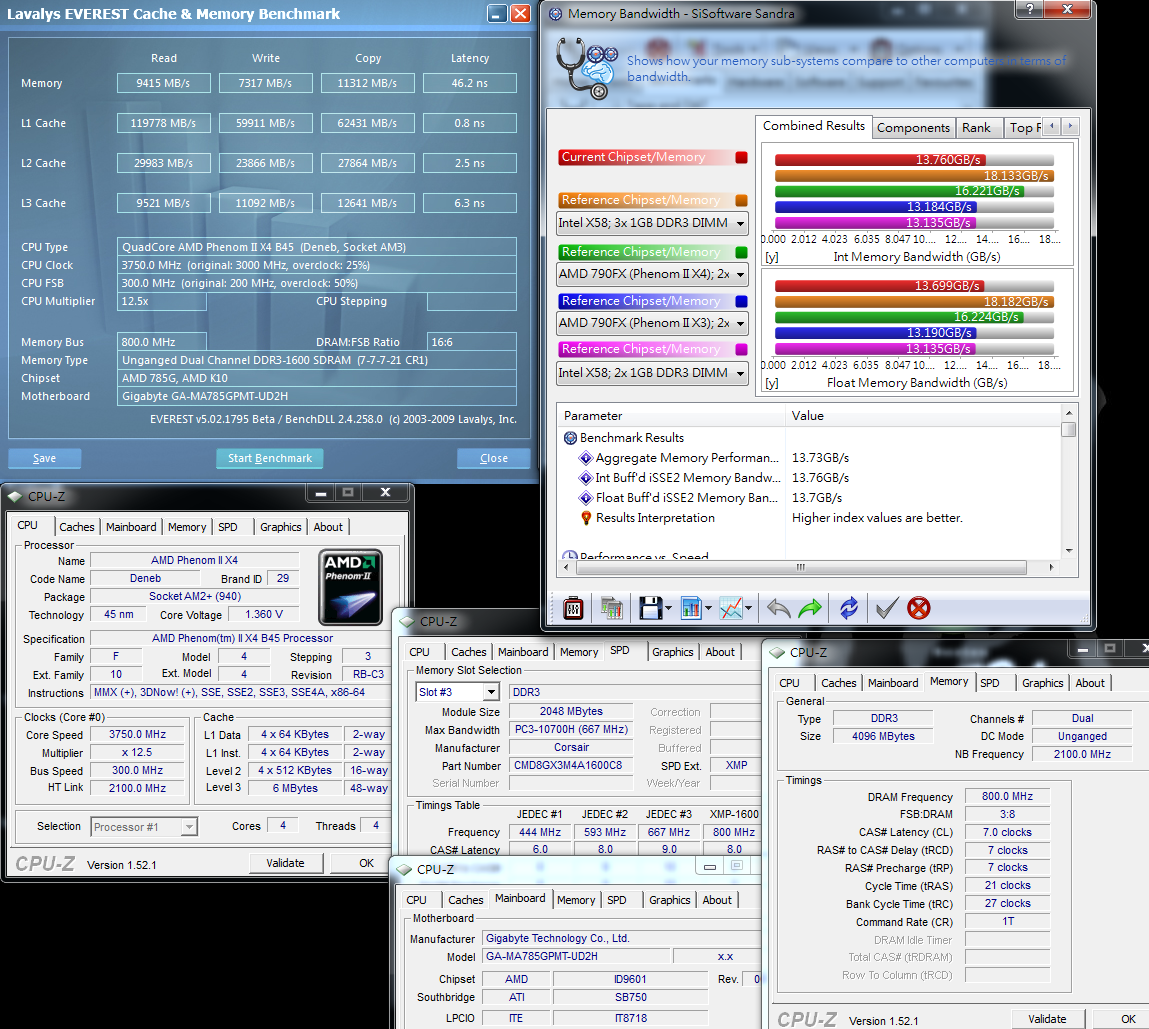
Task: Click Close button in EVEREST benchmark
Action: coord(493,458)
